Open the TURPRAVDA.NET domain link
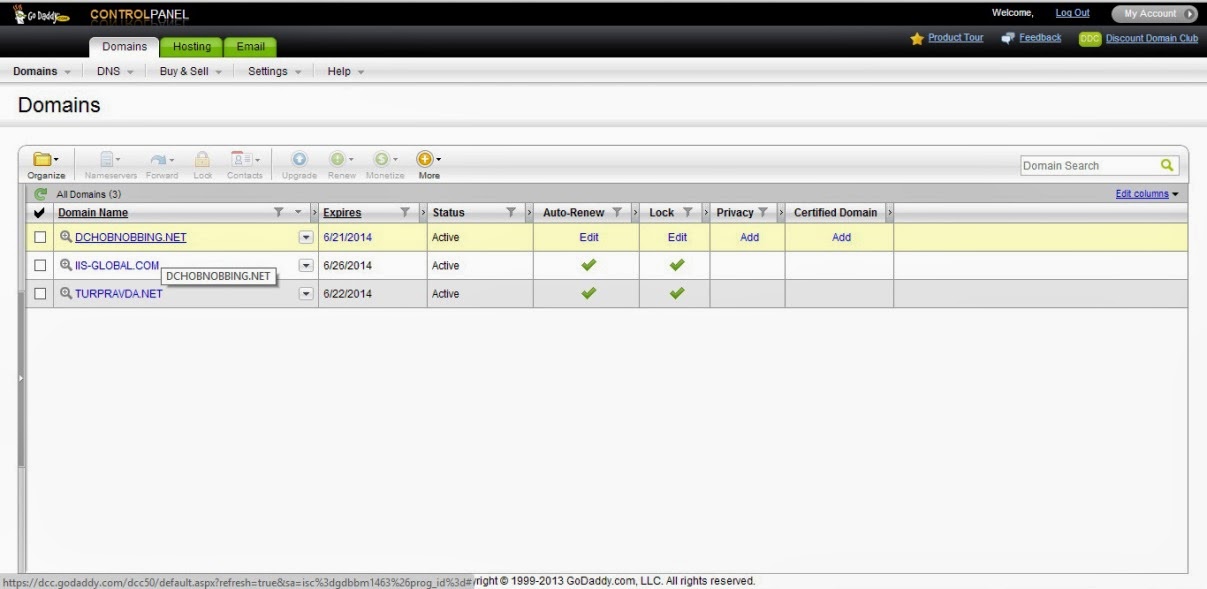Screen dimensions: 1207x589 click(118, 294)
